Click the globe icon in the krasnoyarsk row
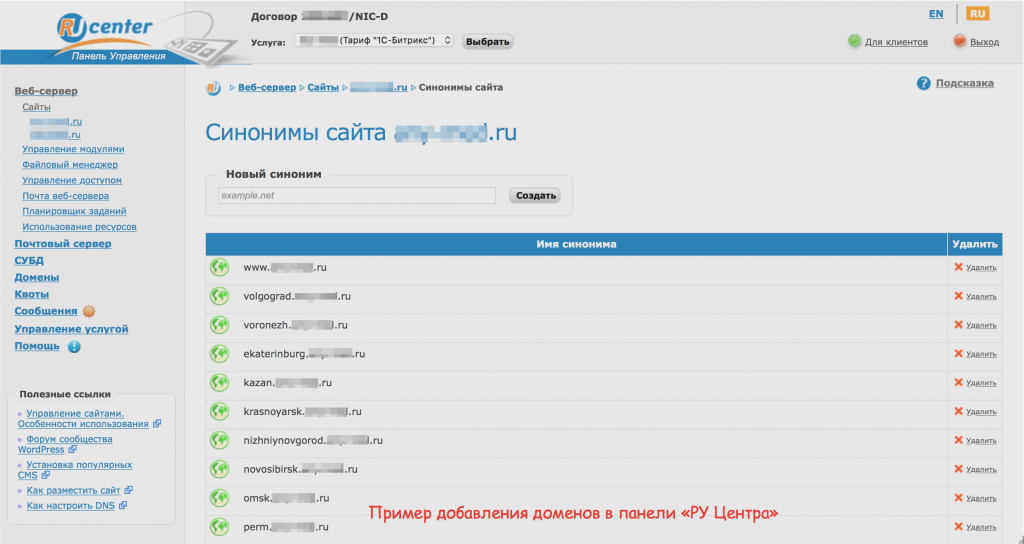 pos(219,411)
